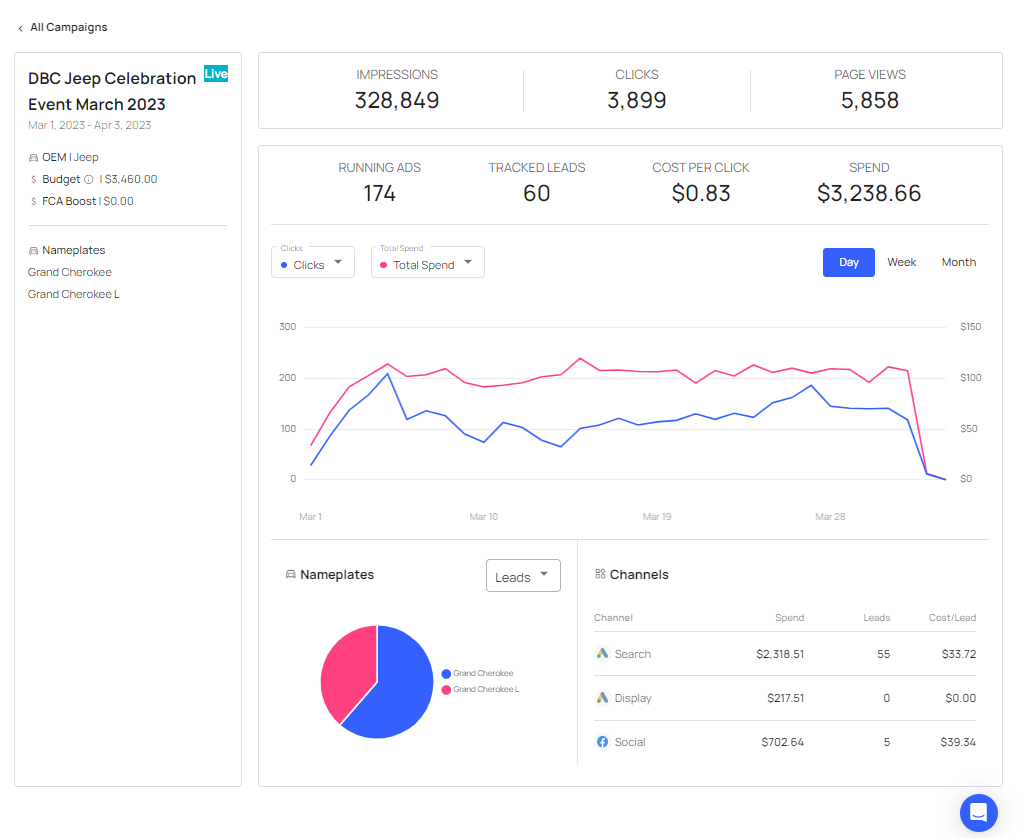Open the Clicks metric dropdown
This screenshot has height=838, width=1021.
(312, 261)
